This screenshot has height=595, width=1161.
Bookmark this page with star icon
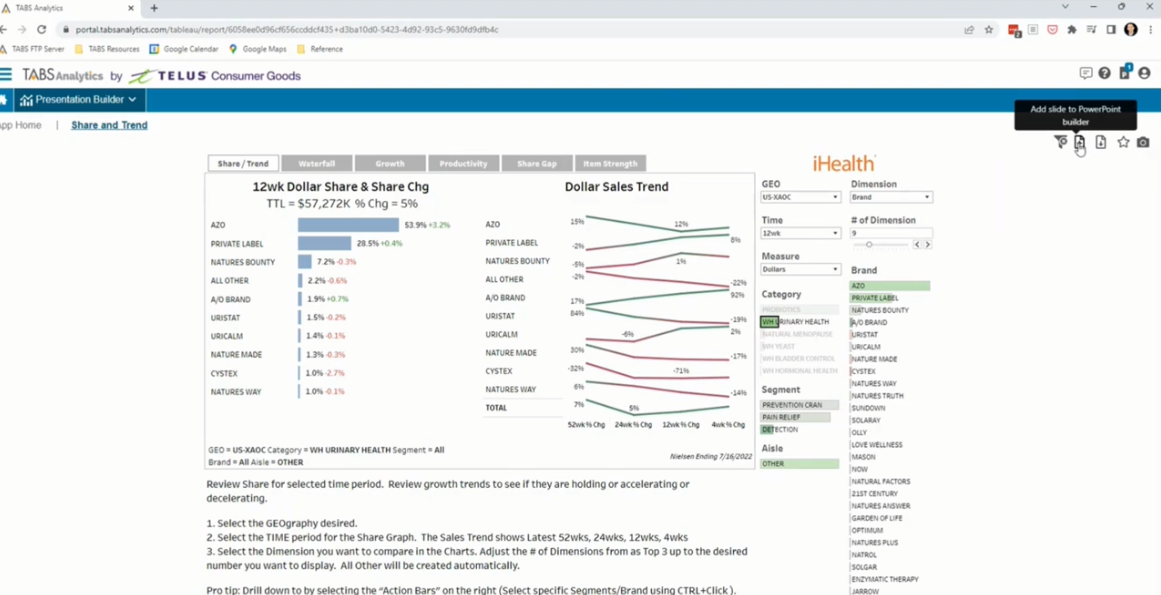(988, 30)
